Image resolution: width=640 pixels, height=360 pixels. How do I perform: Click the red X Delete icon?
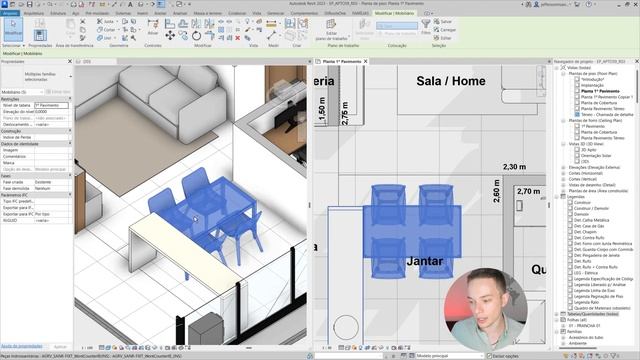pos(238,38)
